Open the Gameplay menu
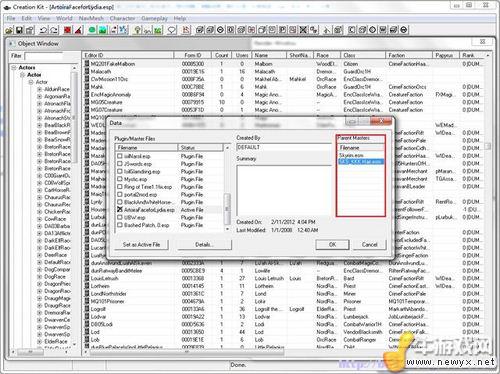The width and height of the screenshot is (500, 374). (x=154, y=18)
